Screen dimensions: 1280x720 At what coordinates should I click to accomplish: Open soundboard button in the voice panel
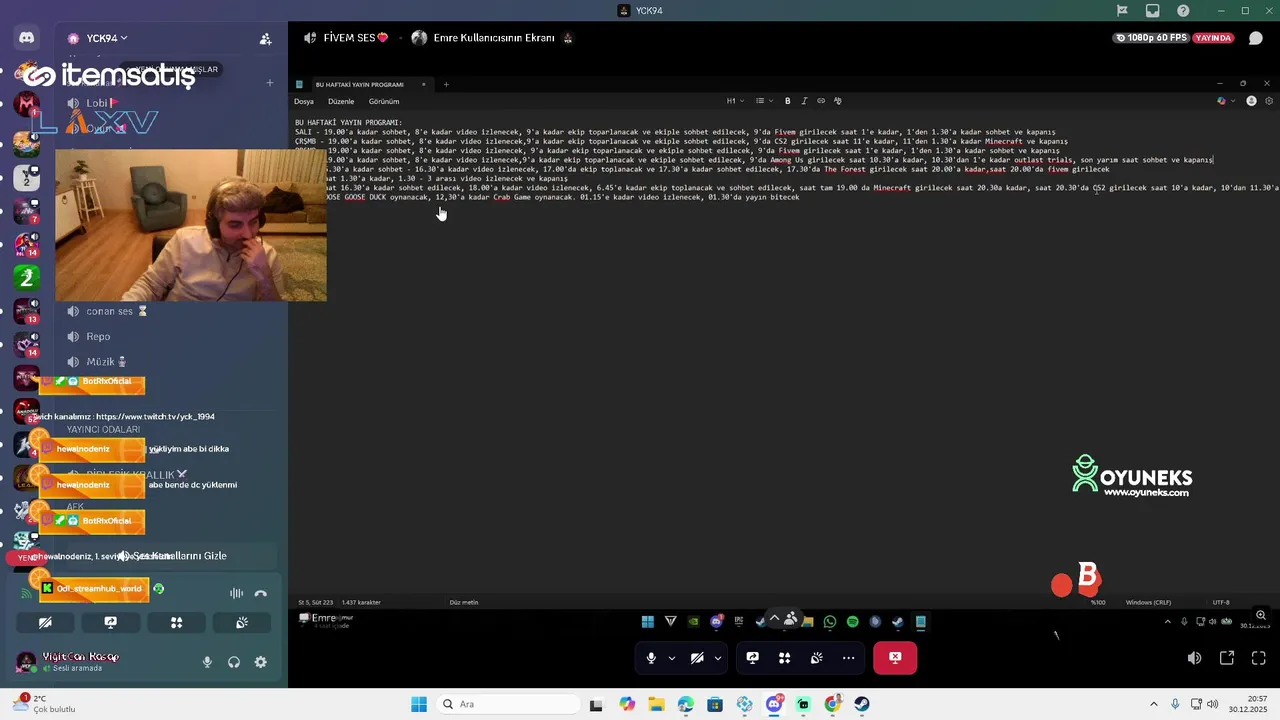242,622
